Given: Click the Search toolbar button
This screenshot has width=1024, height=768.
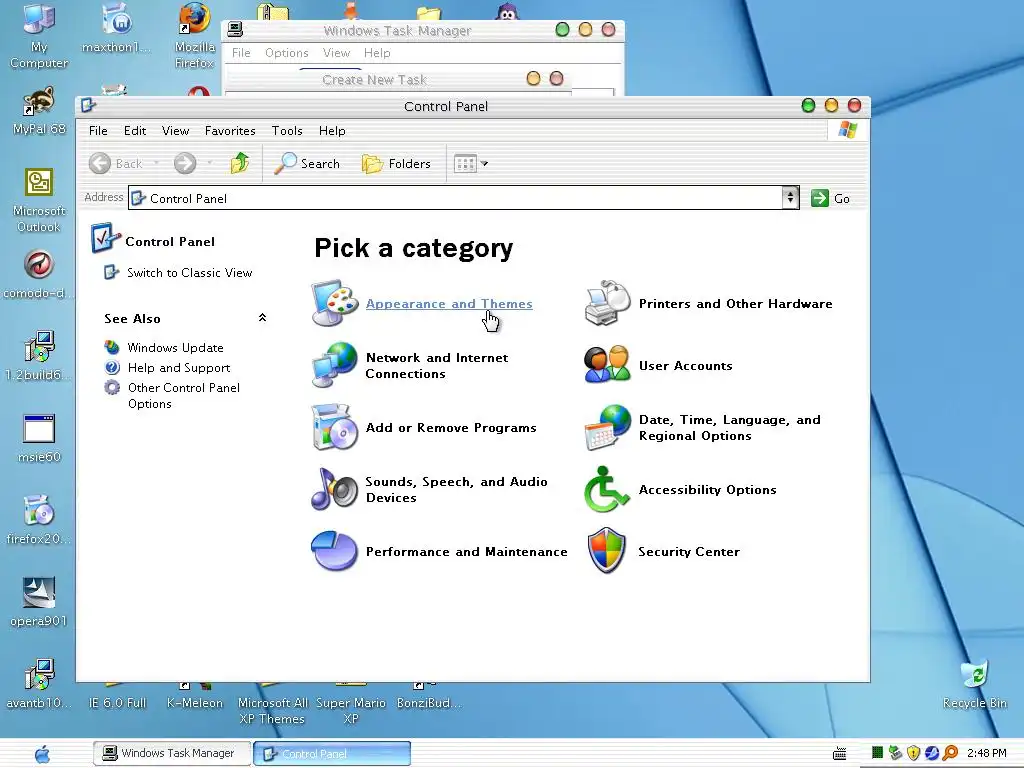Looking at the screenshot, I should (307, 163).
